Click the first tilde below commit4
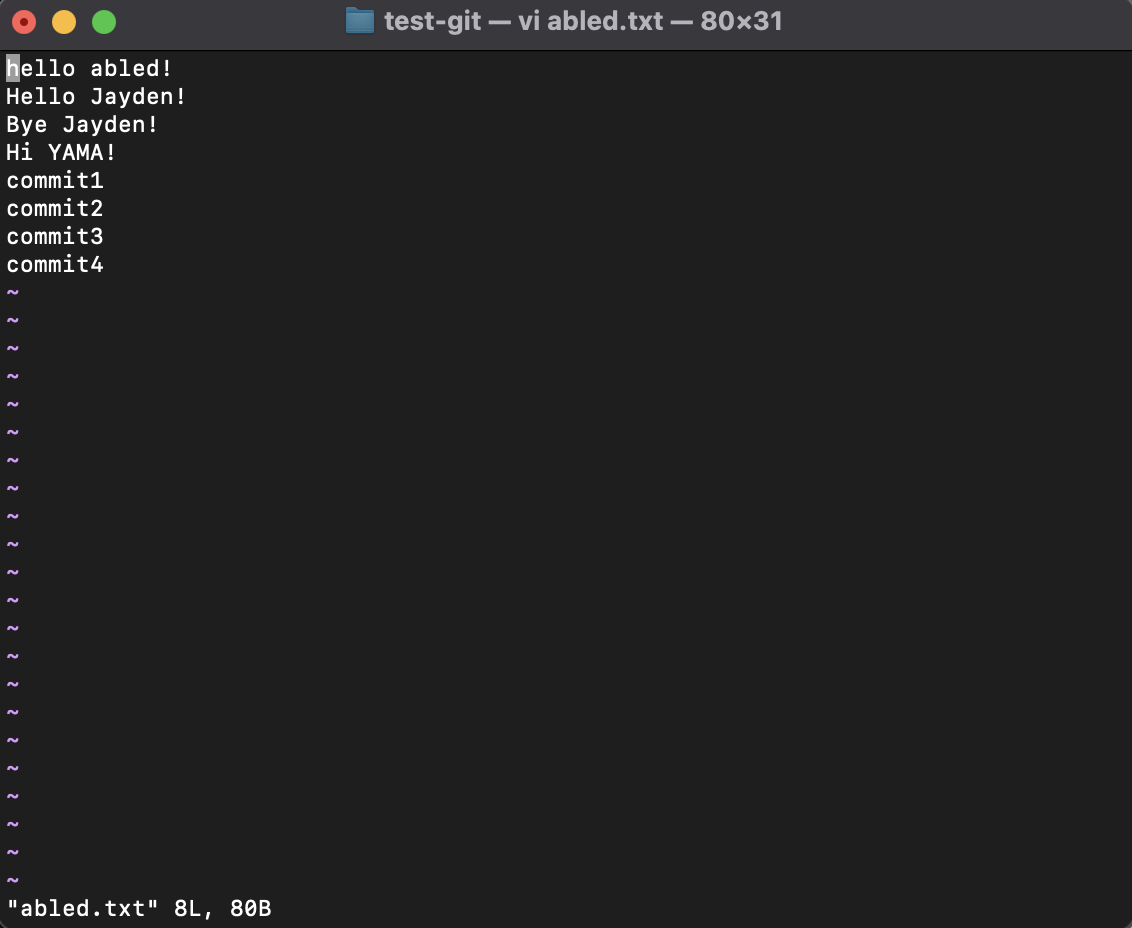 12,292
